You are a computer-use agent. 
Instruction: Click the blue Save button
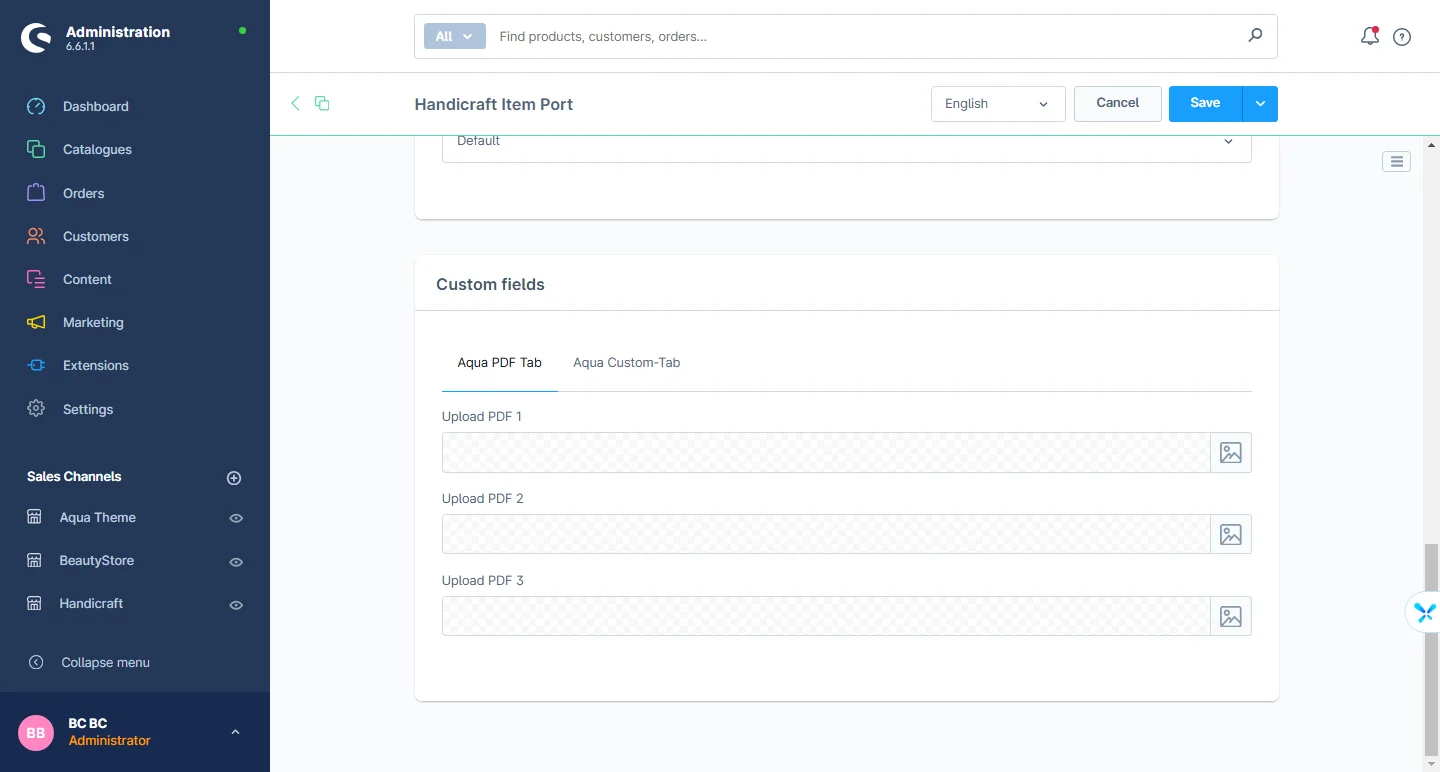click(x=1205, y=103)
